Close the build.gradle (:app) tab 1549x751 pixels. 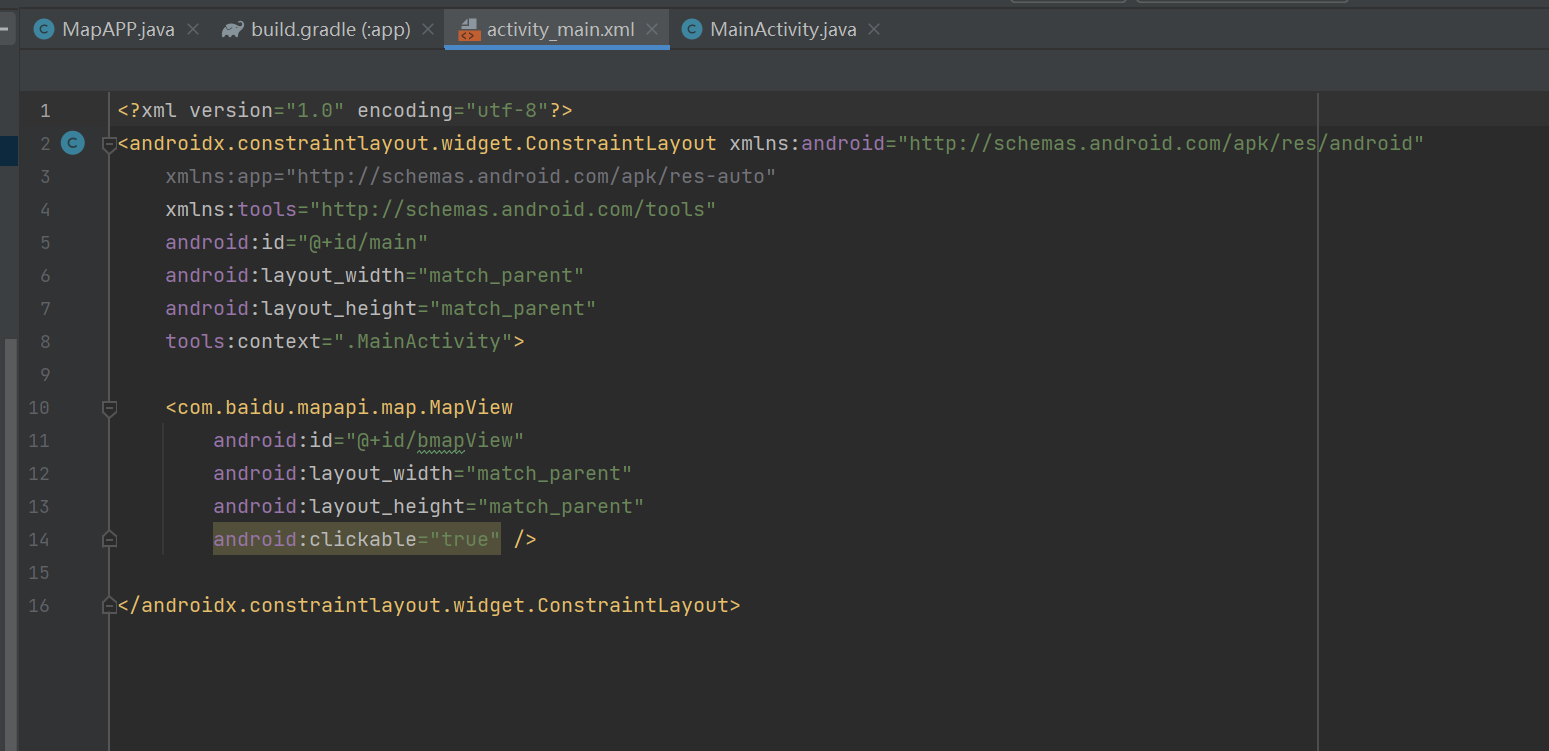[428, 29]
